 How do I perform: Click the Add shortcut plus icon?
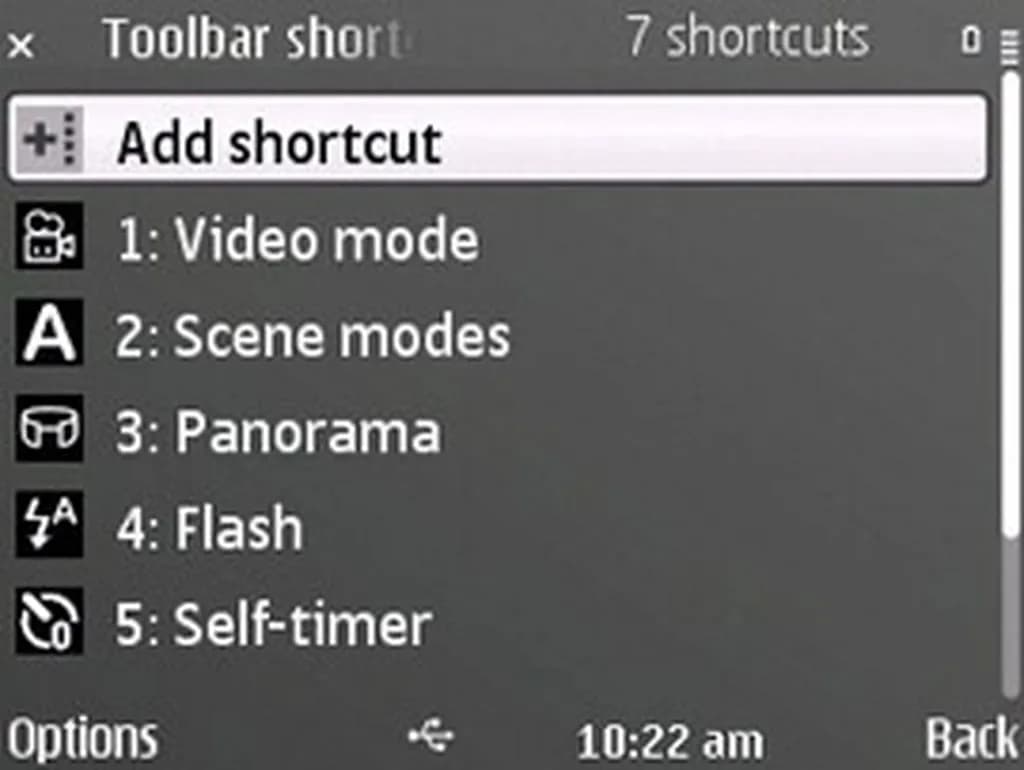coord(47,140)
